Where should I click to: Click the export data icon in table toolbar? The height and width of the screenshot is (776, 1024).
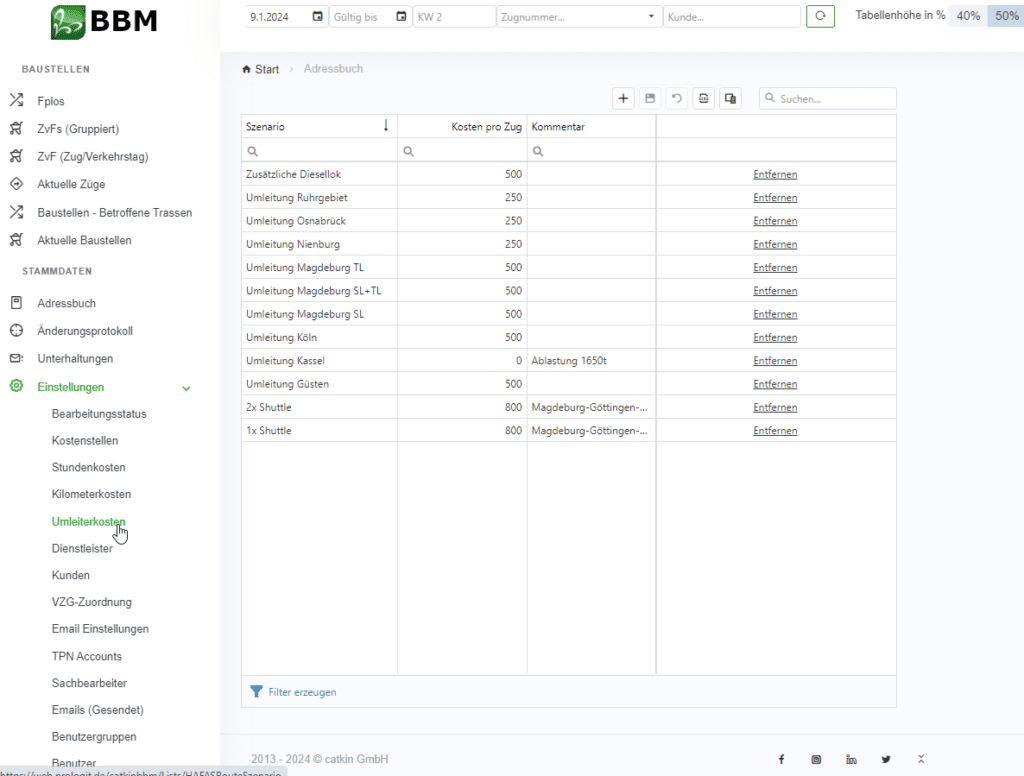tap(704, 99)
